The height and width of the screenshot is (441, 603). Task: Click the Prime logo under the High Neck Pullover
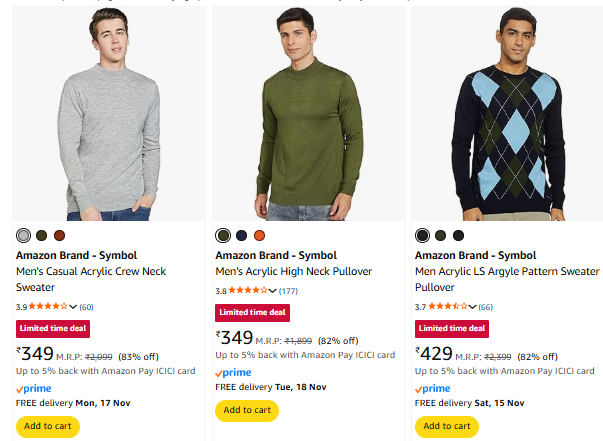(234, 373)
